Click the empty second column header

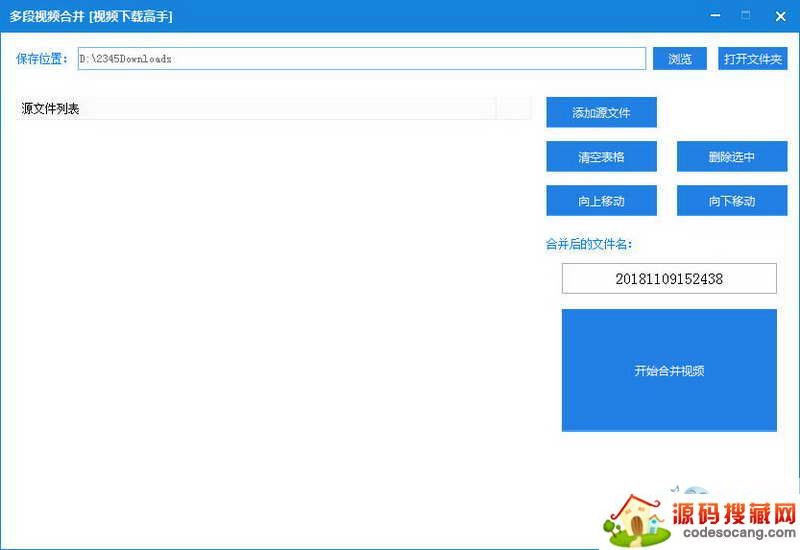(513, 109)
